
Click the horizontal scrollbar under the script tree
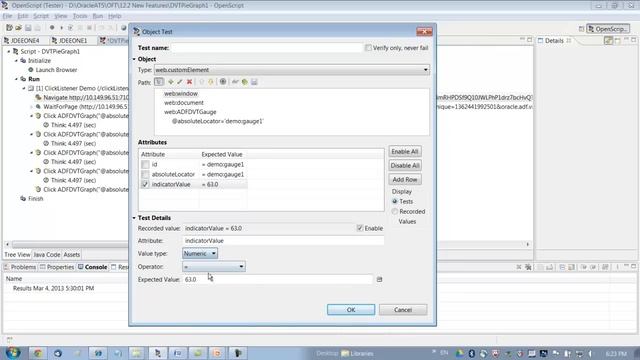[267, 244]
